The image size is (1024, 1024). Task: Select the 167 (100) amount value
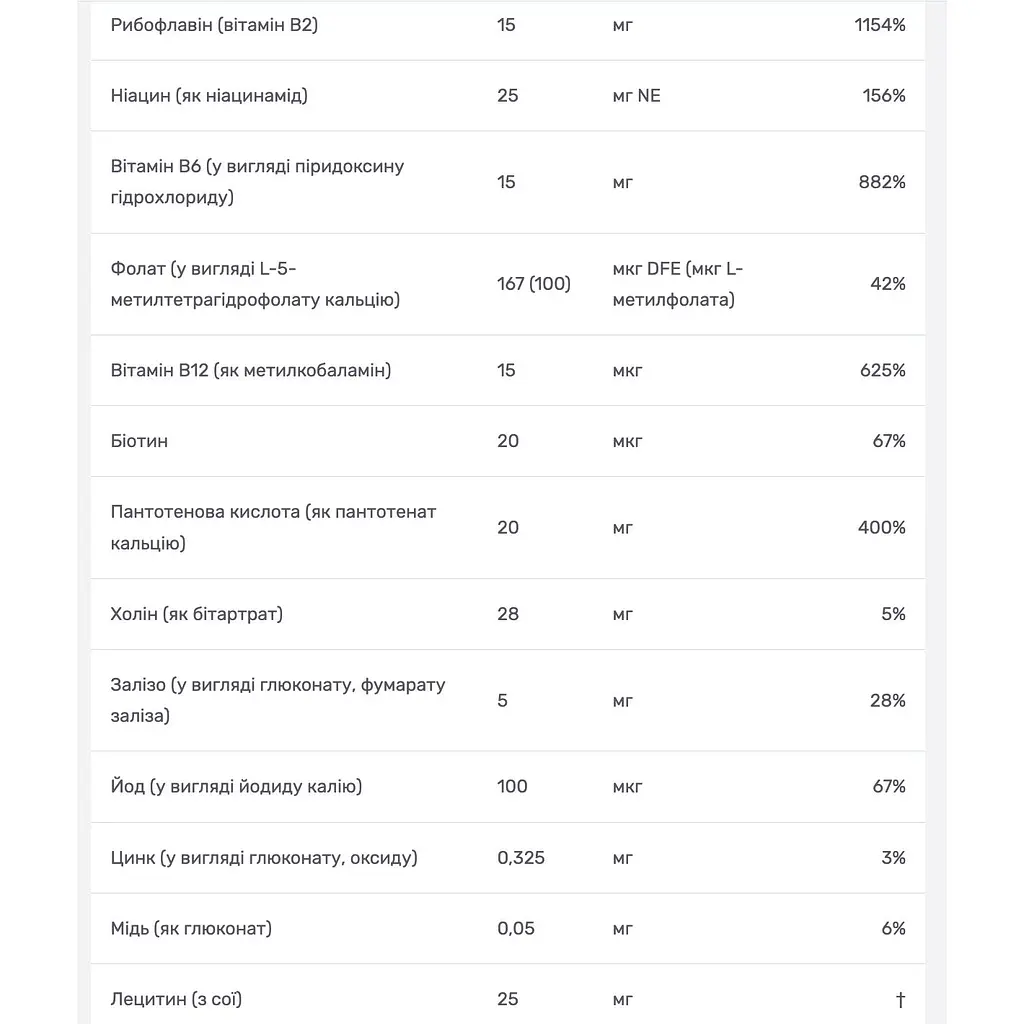(534, 283)
